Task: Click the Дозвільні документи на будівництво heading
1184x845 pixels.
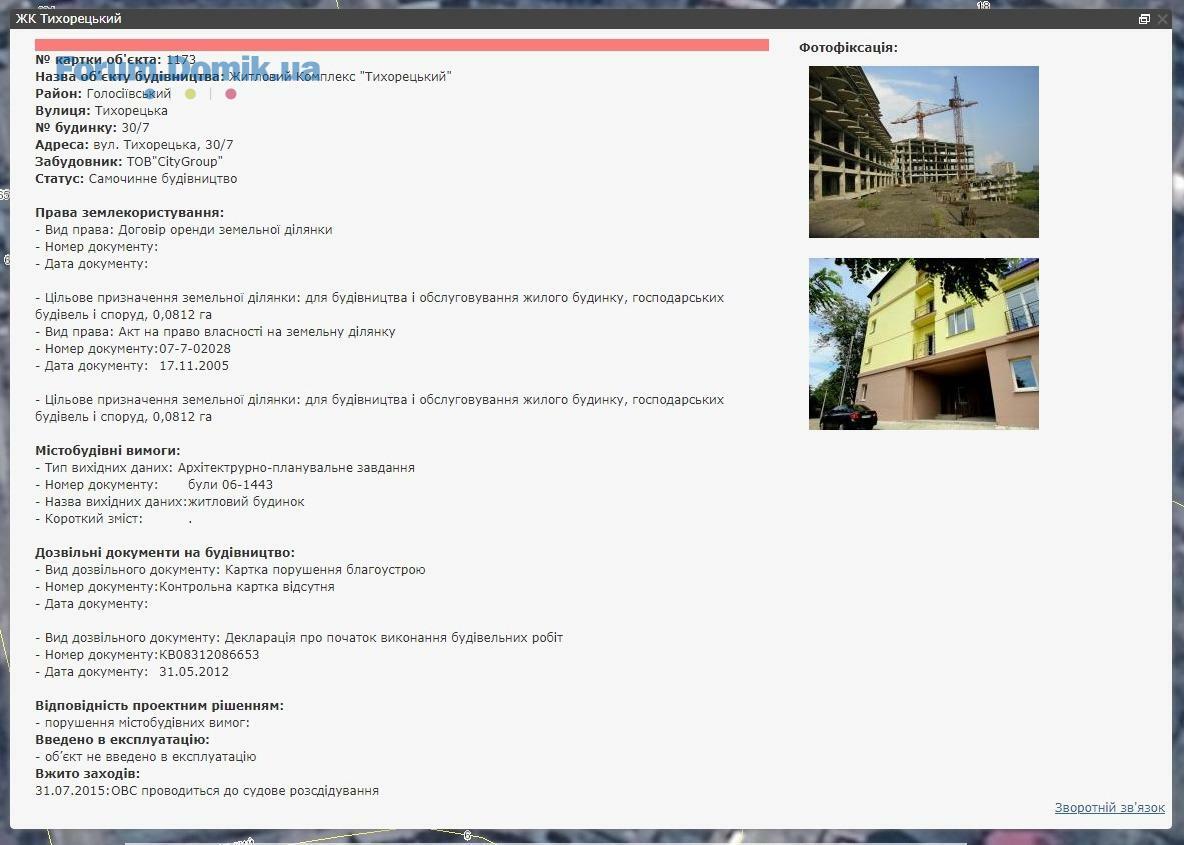Action: pyautogui.click(x=165, y=553)
